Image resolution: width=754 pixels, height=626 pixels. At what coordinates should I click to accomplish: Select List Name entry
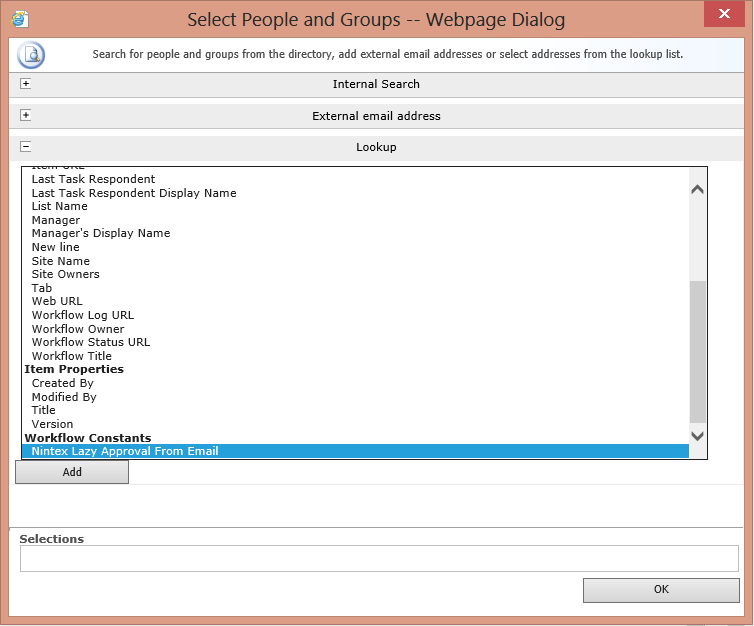click(x=60, y=206)
